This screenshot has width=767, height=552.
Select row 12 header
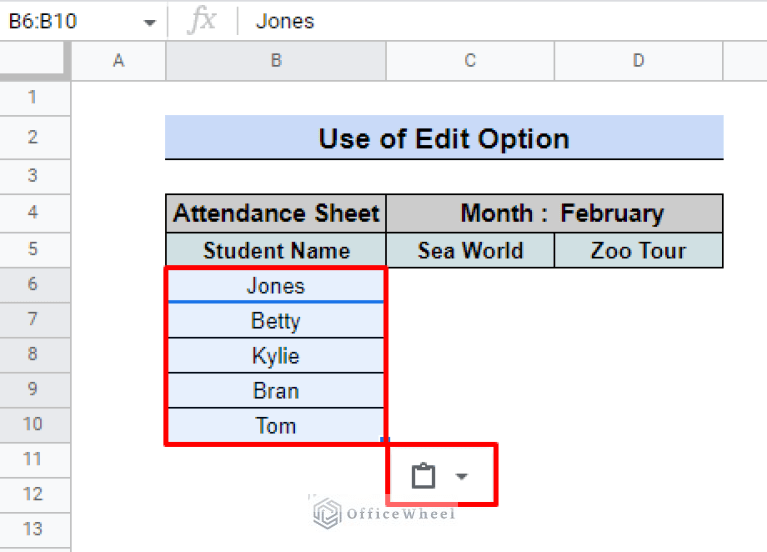[x=35, y=495]
